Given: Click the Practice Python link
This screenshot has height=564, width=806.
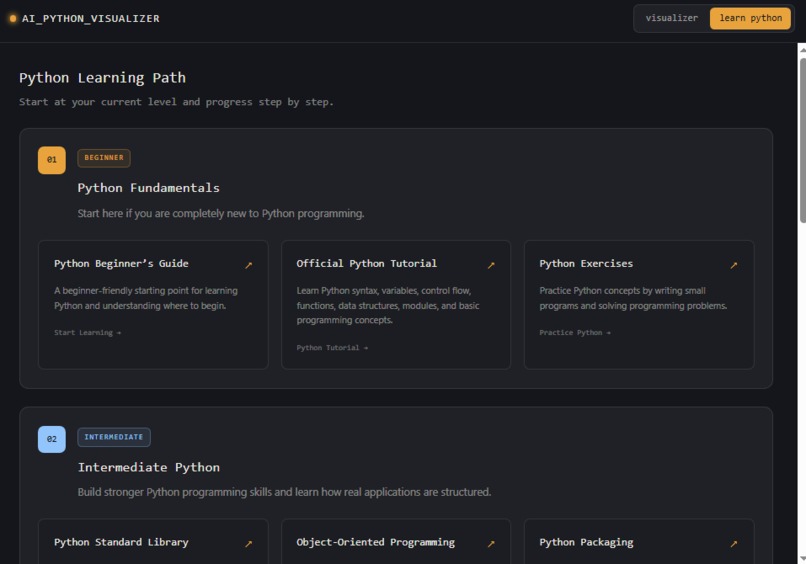Looking at the screenshot, I should [575, 333].
